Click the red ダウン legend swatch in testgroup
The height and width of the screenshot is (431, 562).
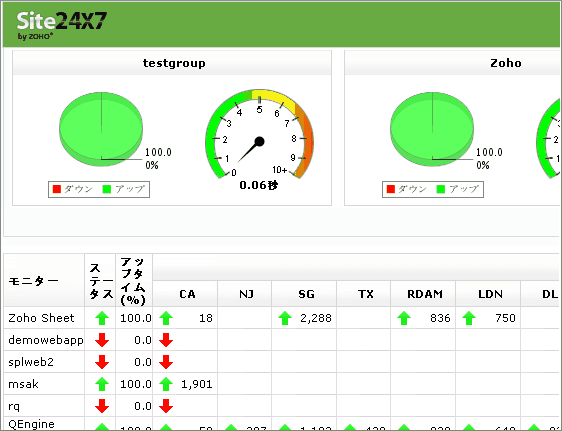57,189
